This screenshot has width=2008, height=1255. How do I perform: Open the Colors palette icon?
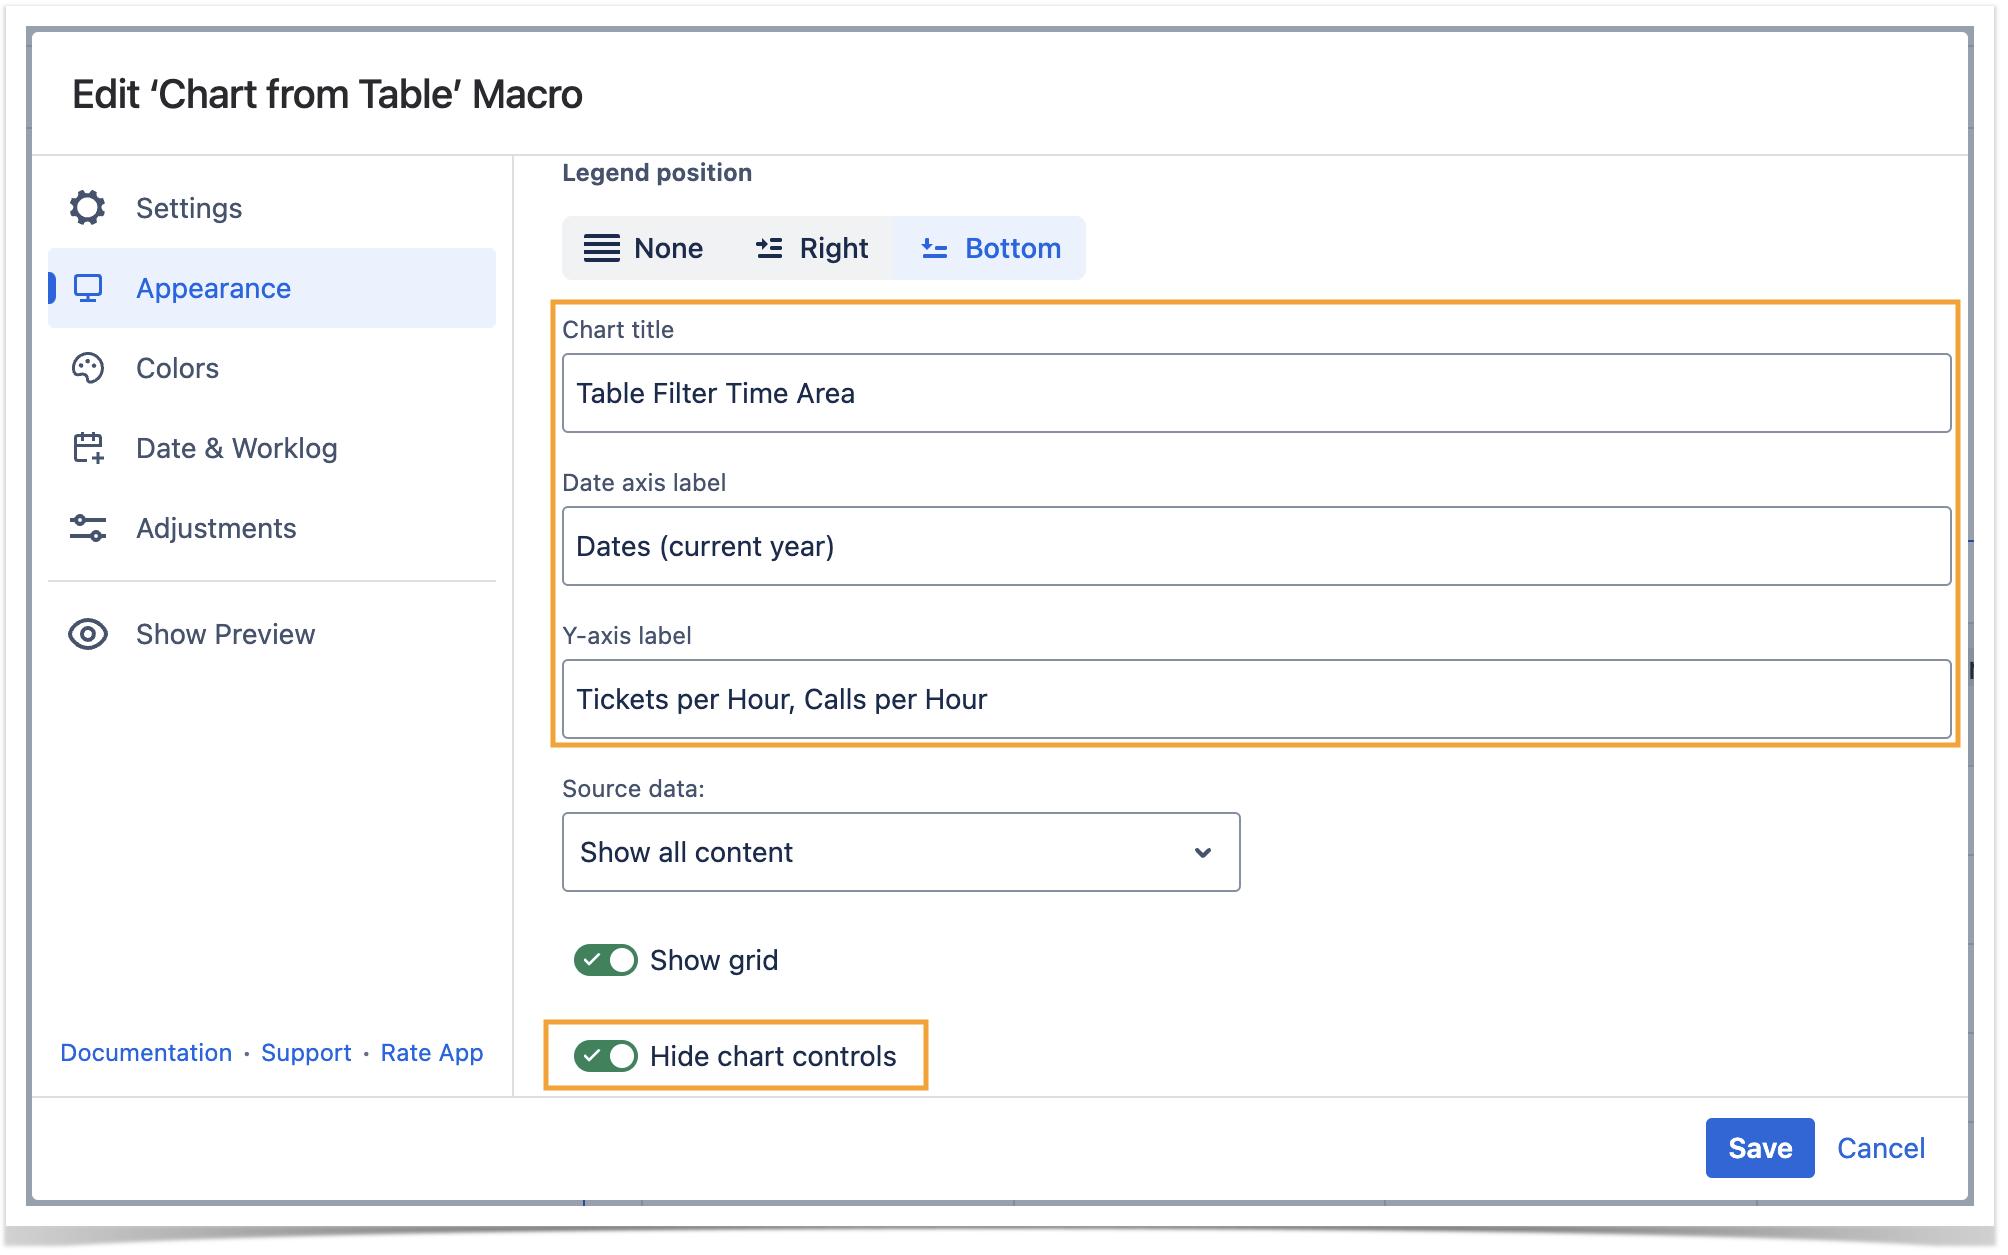coord(88,368)
